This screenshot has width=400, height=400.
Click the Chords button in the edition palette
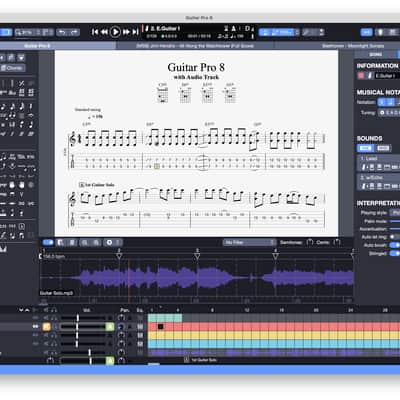12,68
